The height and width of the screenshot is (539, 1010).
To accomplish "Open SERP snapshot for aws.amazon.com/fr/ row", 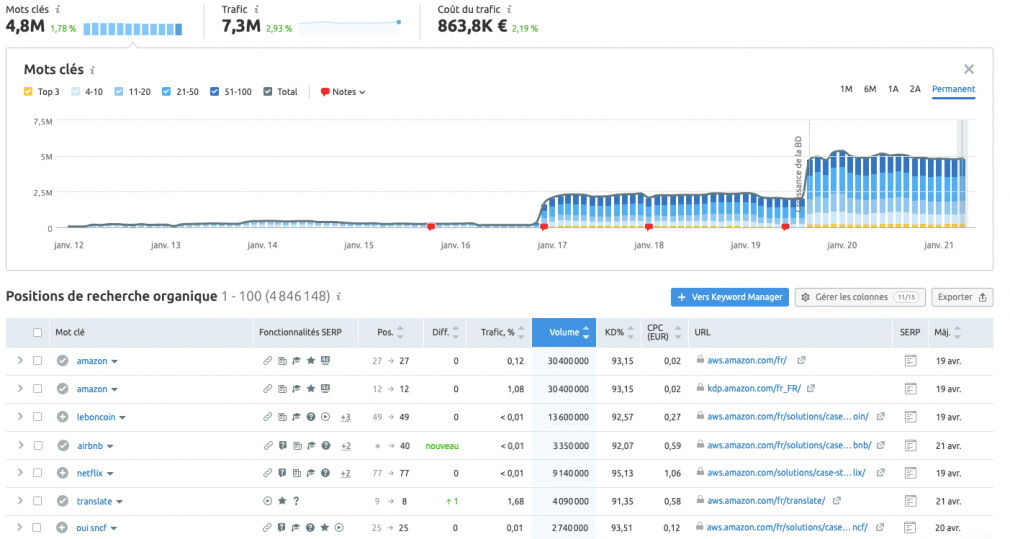I will coord(910,361).
